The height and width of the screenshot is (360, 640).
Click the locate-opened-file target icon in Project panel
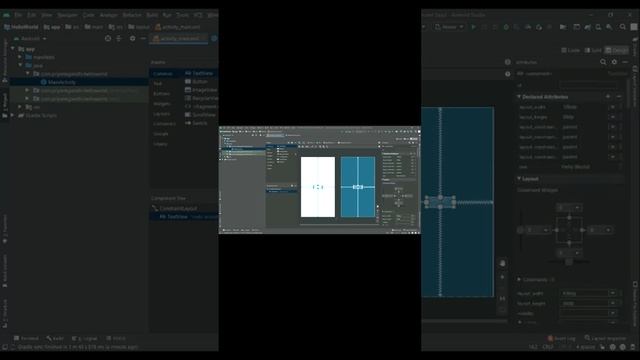click(x=108, y=38)
